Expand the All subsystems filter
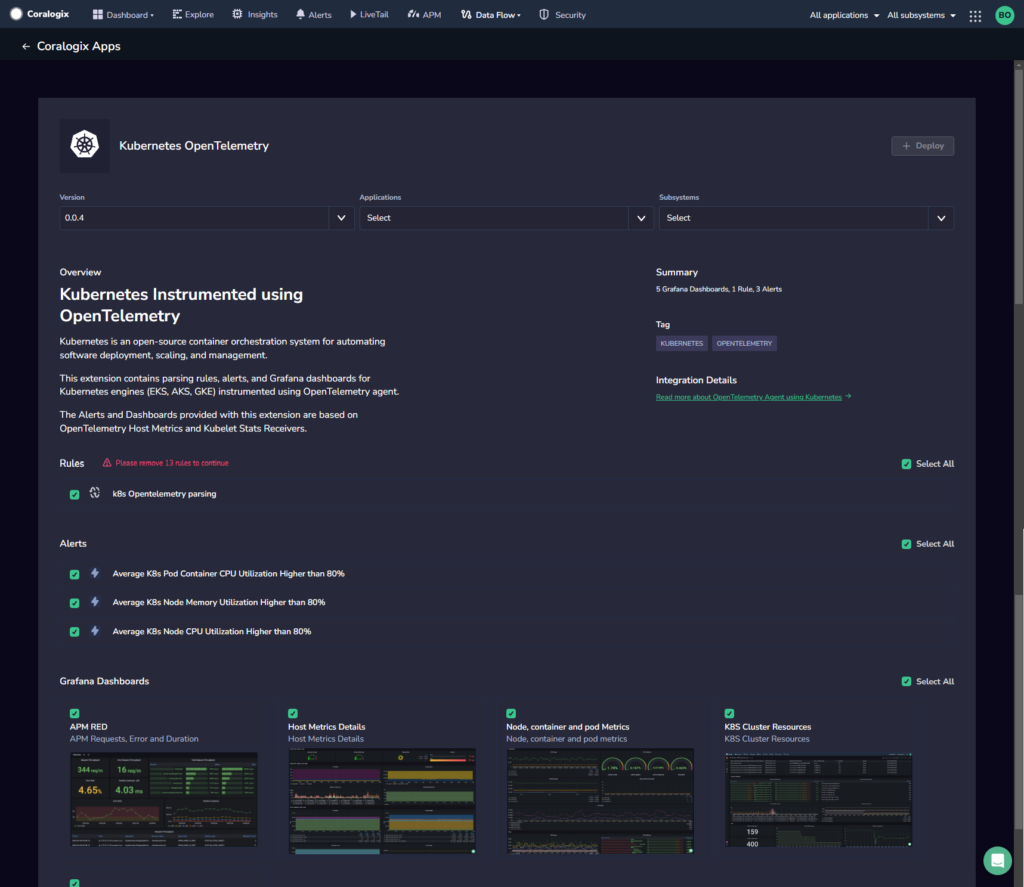Image resolution: width=1024 pixels, height=887 pixels. click(x=921, y=15)
